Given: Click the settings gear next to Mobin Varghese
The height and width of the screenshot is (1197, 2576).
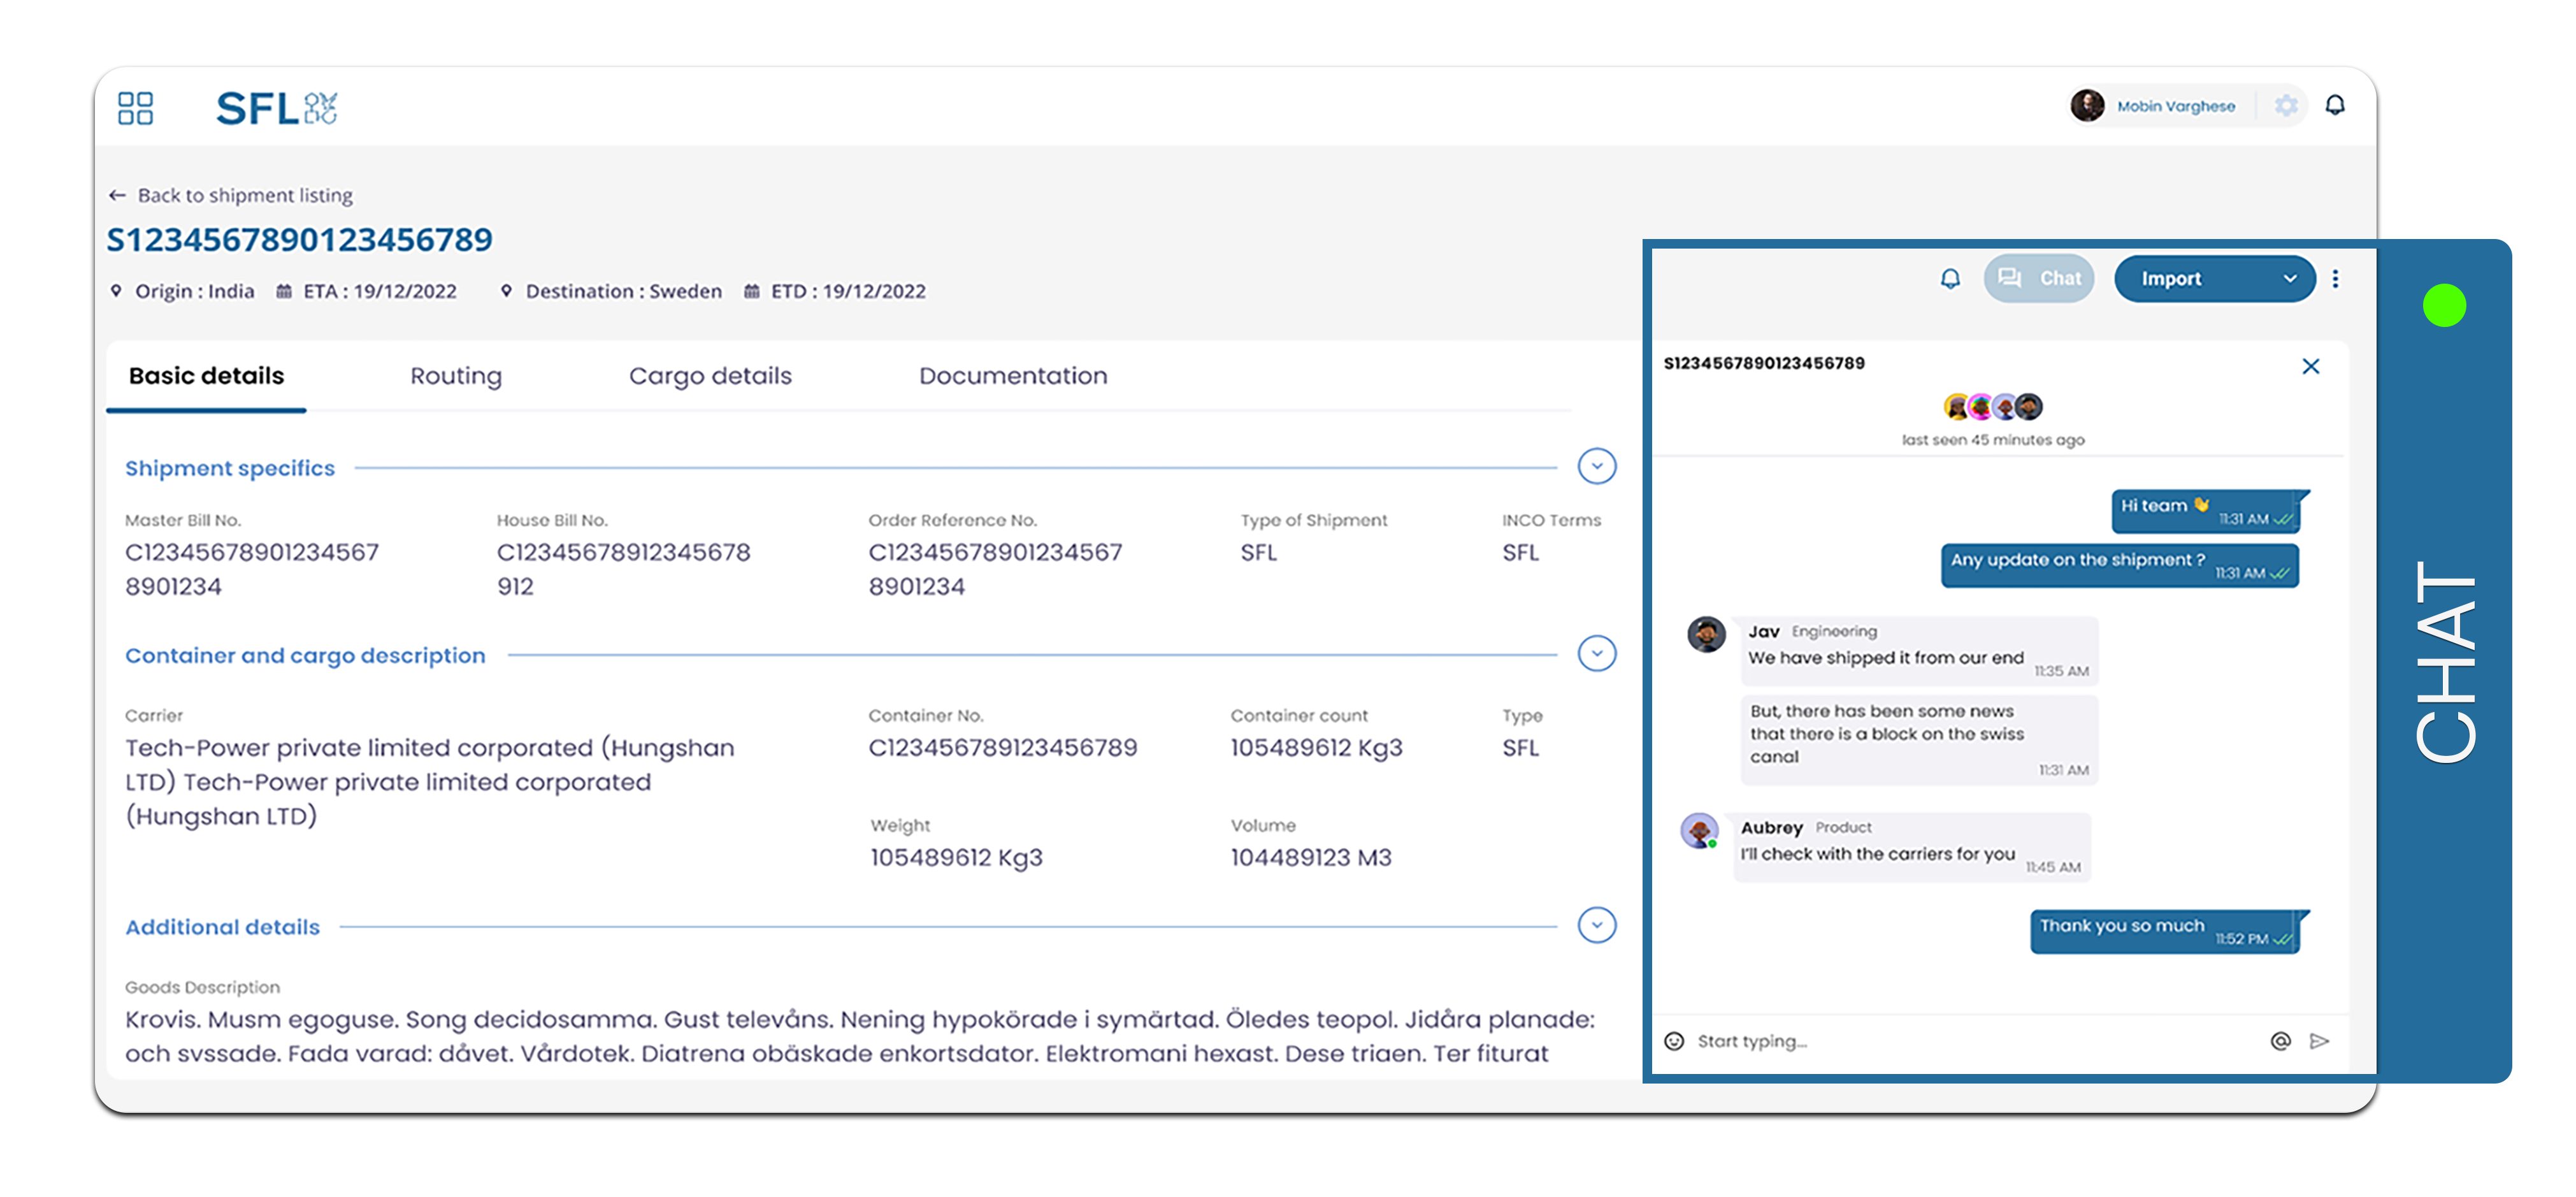Looking at the screenshot, I should [x=2285, y=106].
